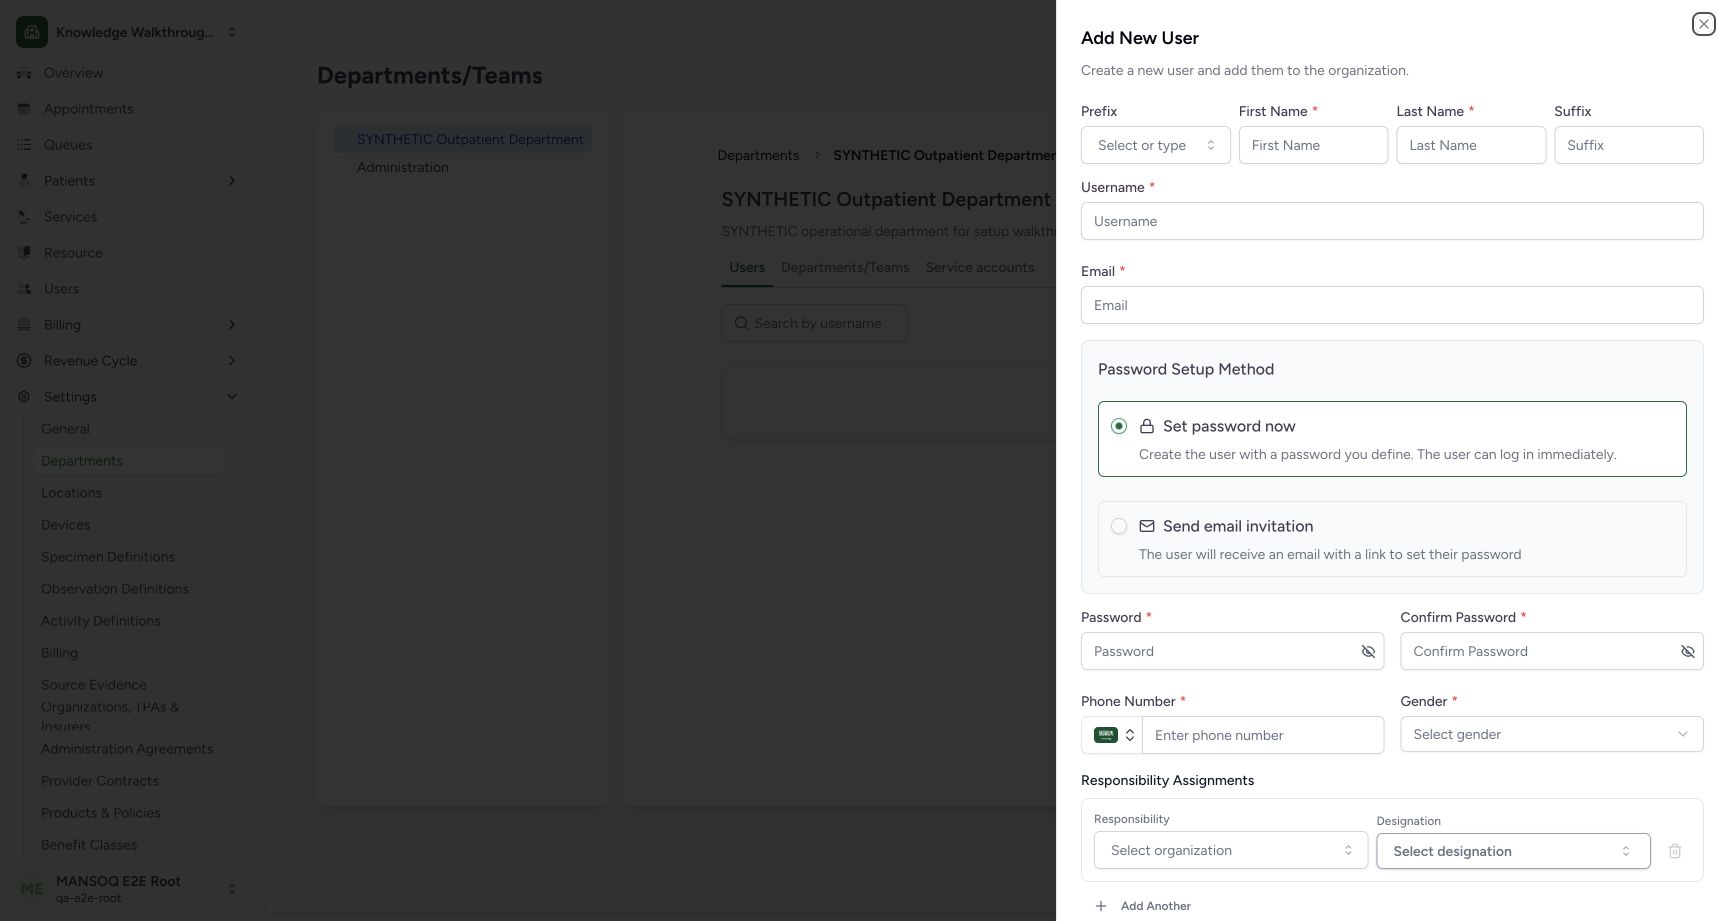Screen dimensions: 1728x921
Task: Click the Settings gear icon
Action: tap(24, 397)
